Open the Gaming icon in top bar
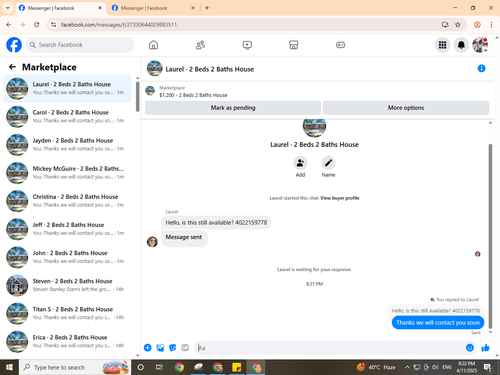This screenshot has width=500, height=375. tap(340, 45)
